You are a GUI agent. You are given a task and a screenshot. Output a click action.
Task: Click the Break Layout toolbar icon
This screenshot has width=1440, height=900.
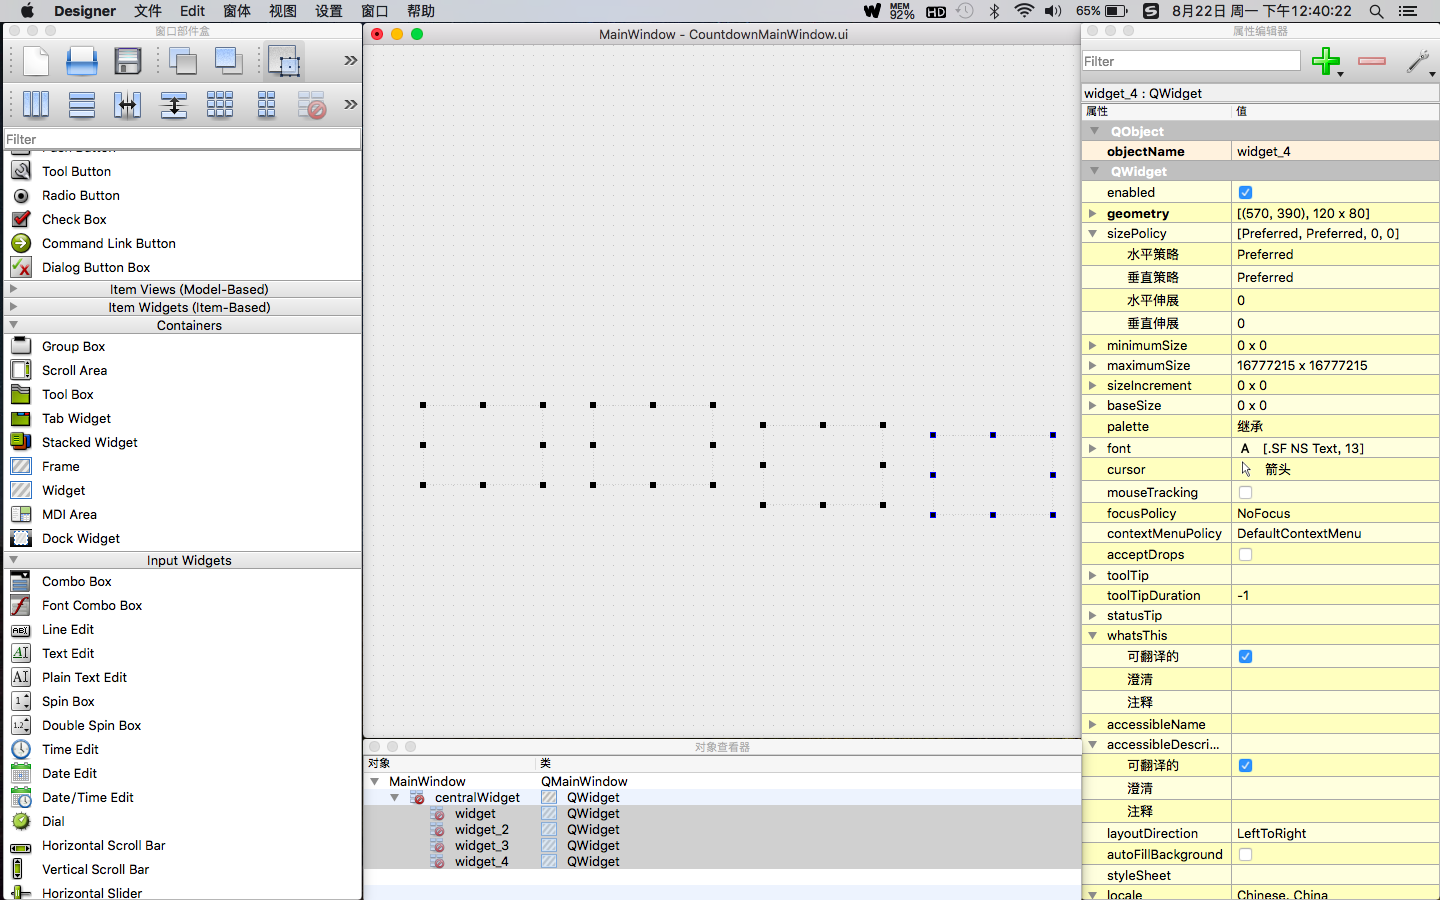pos(312,105)
